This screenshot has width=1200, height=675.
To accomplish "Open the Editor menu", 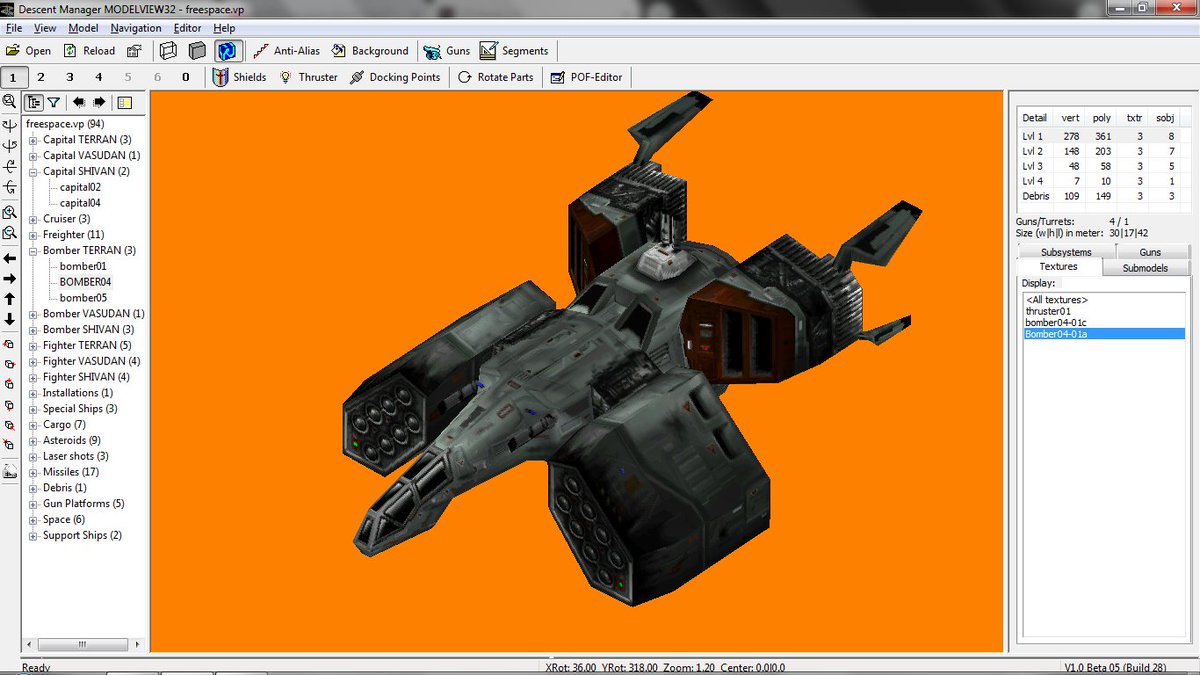I will [x=187, y=28].
